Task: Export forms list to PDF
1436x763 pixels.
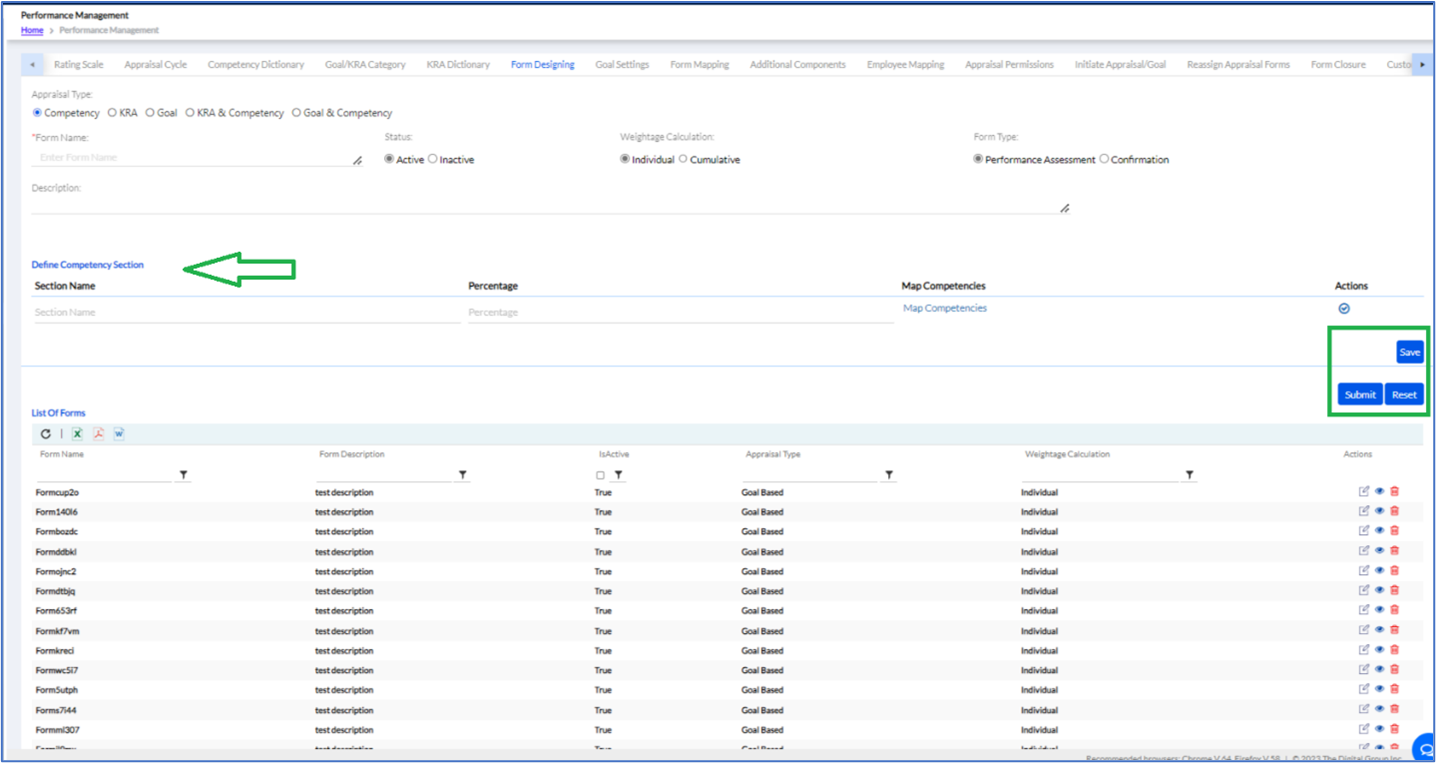Action: point(99,434)
